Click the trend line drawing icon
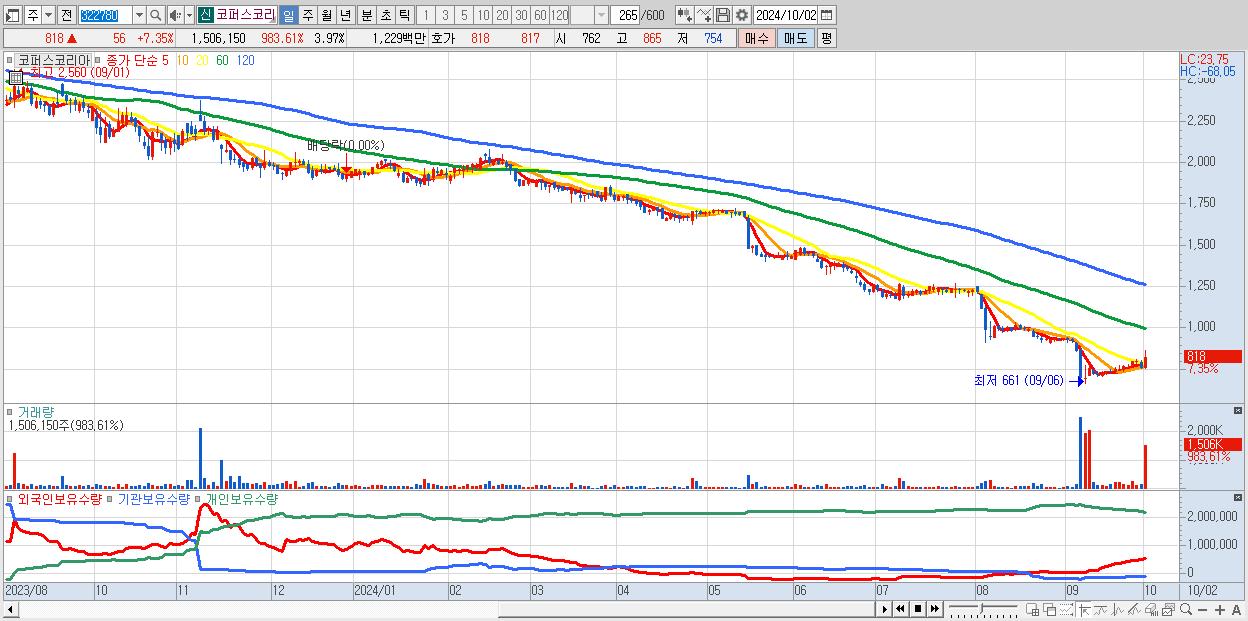The height and width of the screenshot is (621, 1248). click(x=1134, y=609)
